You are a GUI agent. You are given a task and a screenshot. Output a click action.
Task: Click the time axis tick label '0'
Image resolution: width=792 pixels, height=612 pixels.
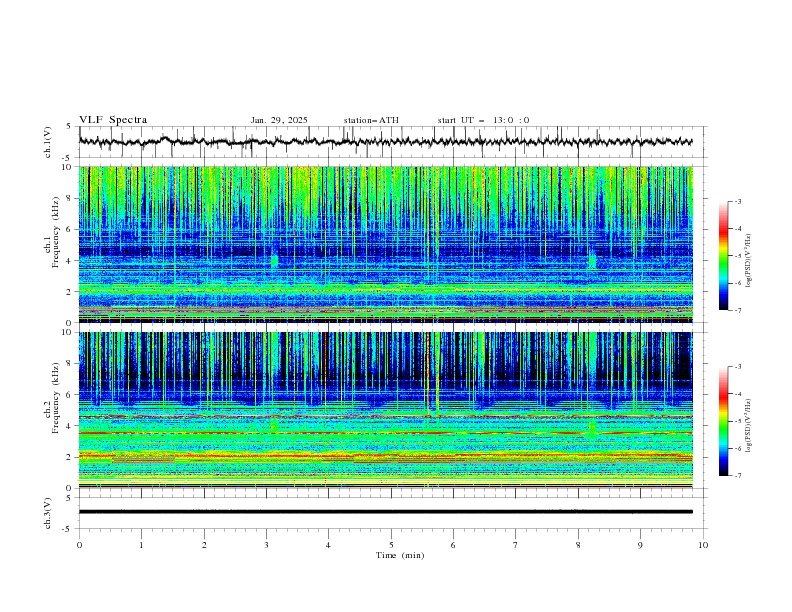click(79, 545)
